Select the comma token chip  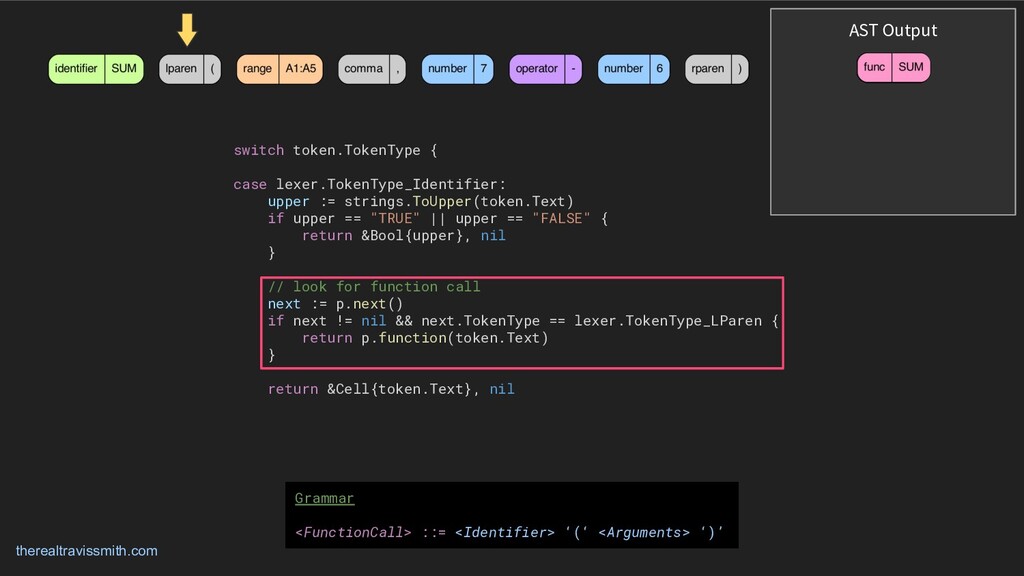(372, 69)
